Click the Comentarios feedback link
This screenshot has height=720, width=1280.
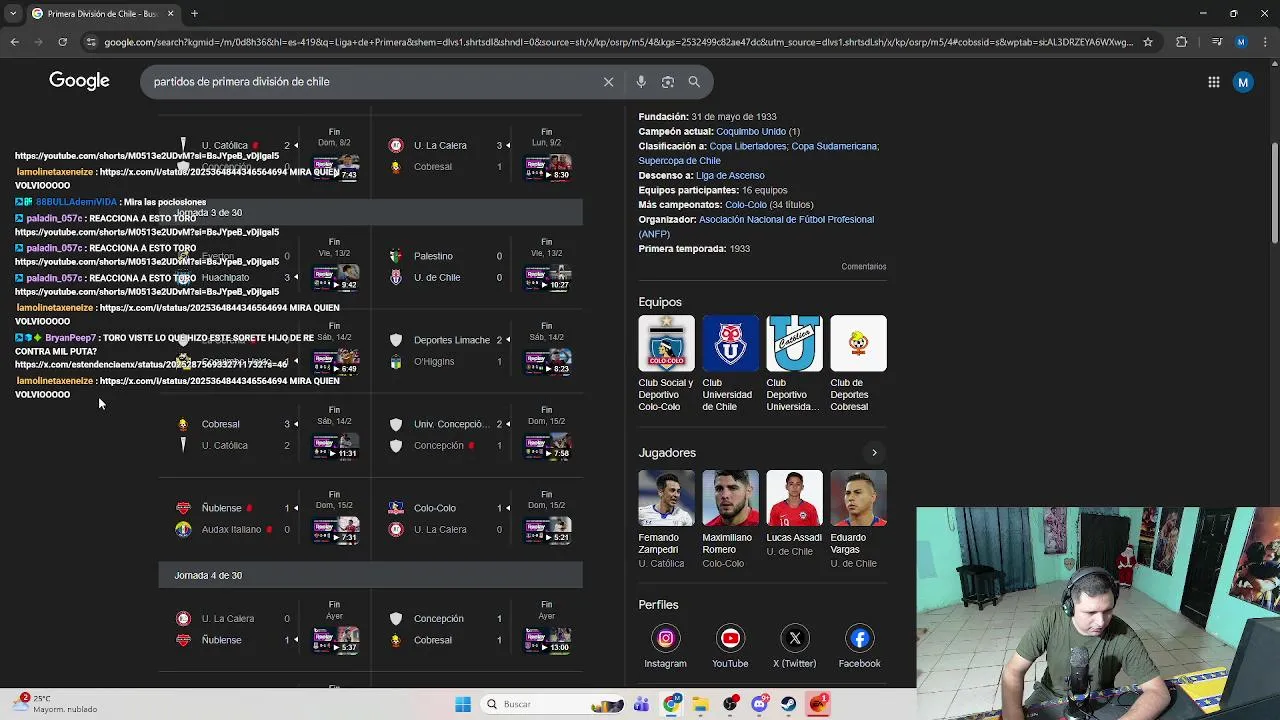coord(864,267)
